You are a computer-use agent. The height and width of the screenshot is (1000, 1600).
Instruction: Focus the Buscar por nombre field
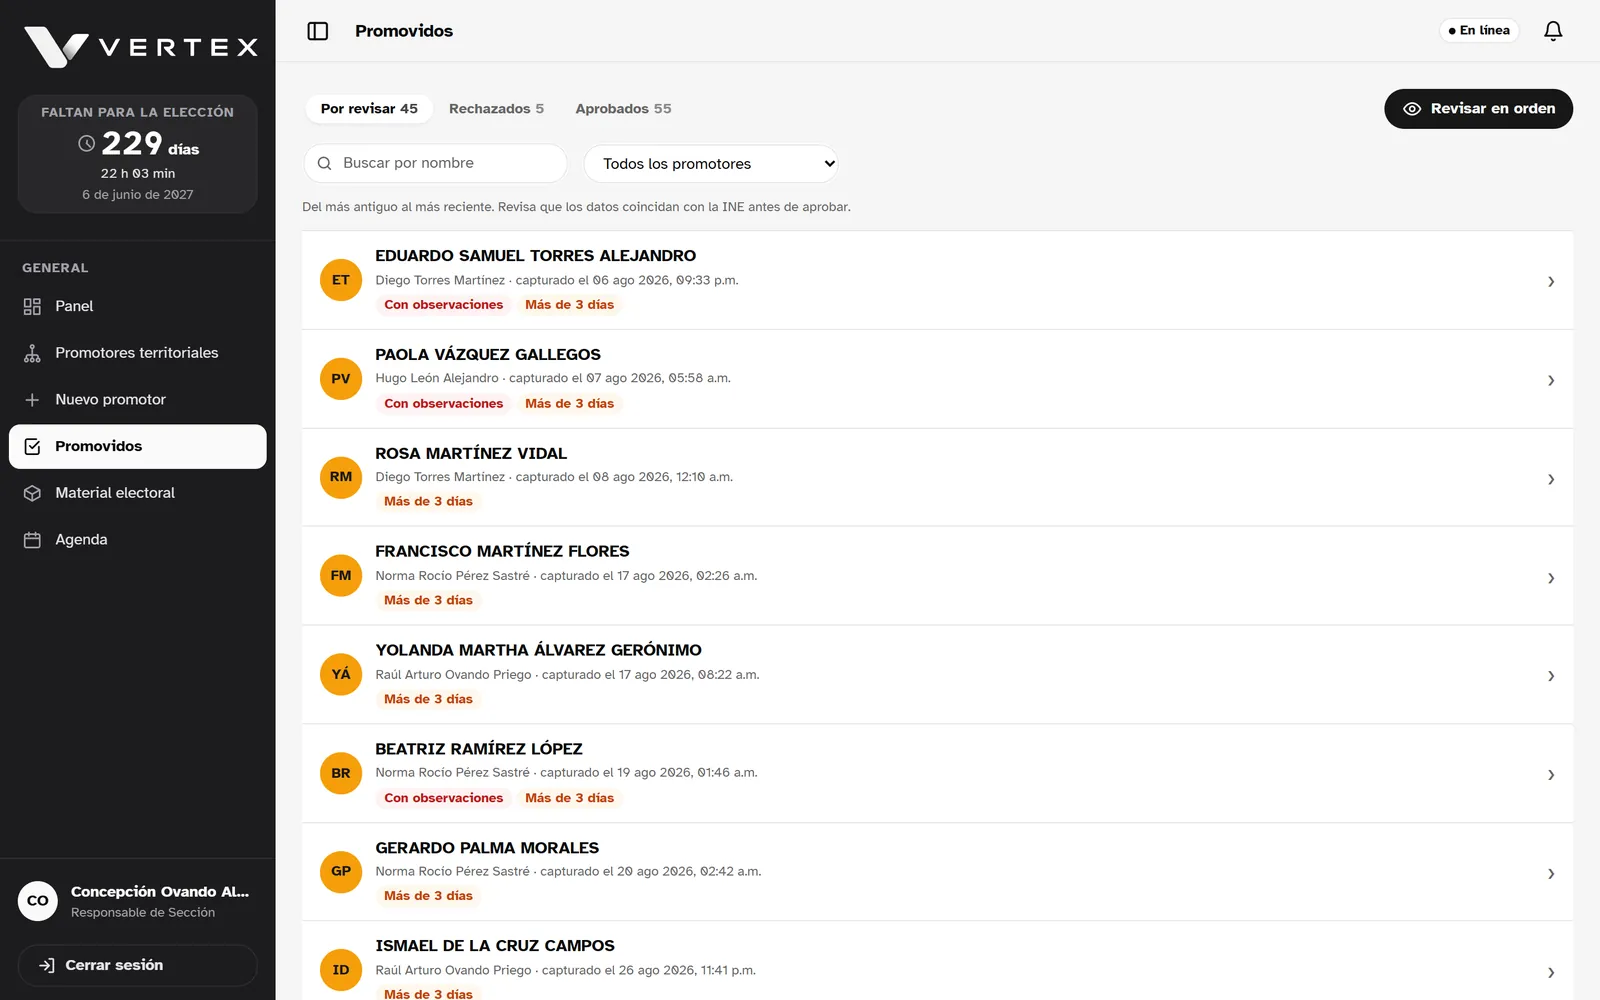(x=435, y=164)
